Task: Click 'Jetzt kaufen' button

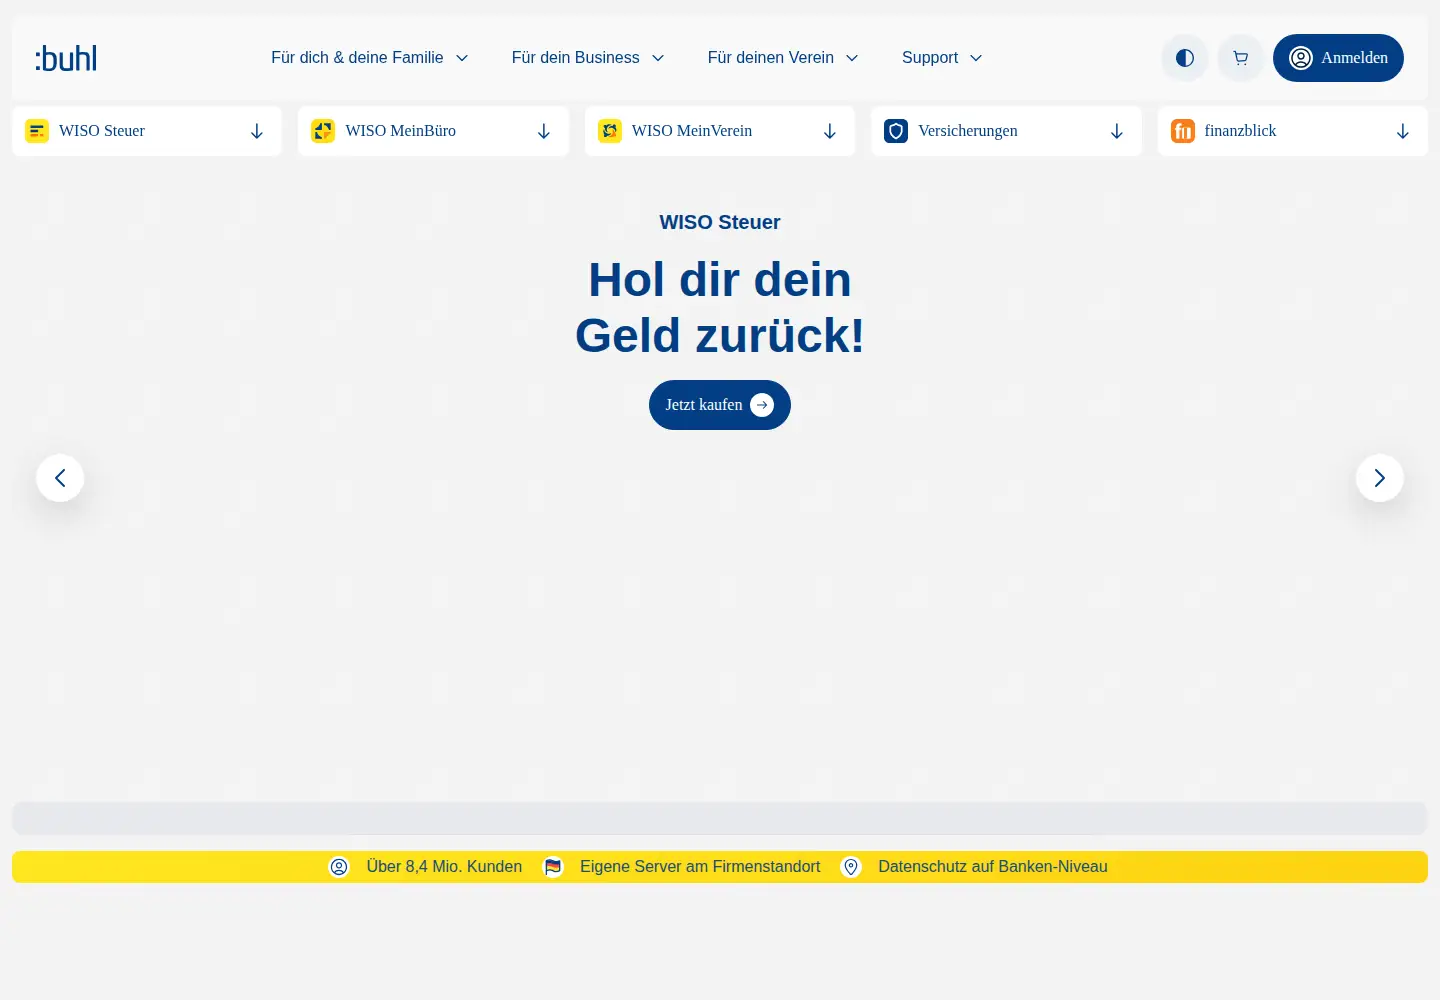Action: pos(720,405)
